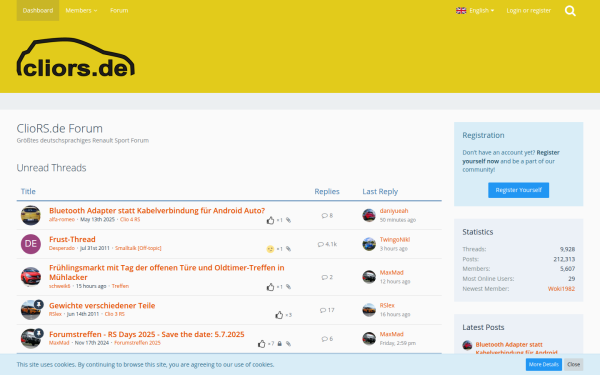Sort threads by Title column
Image resolution: width=600 pixels, height=375 pixels.
(x=28, y=191)
